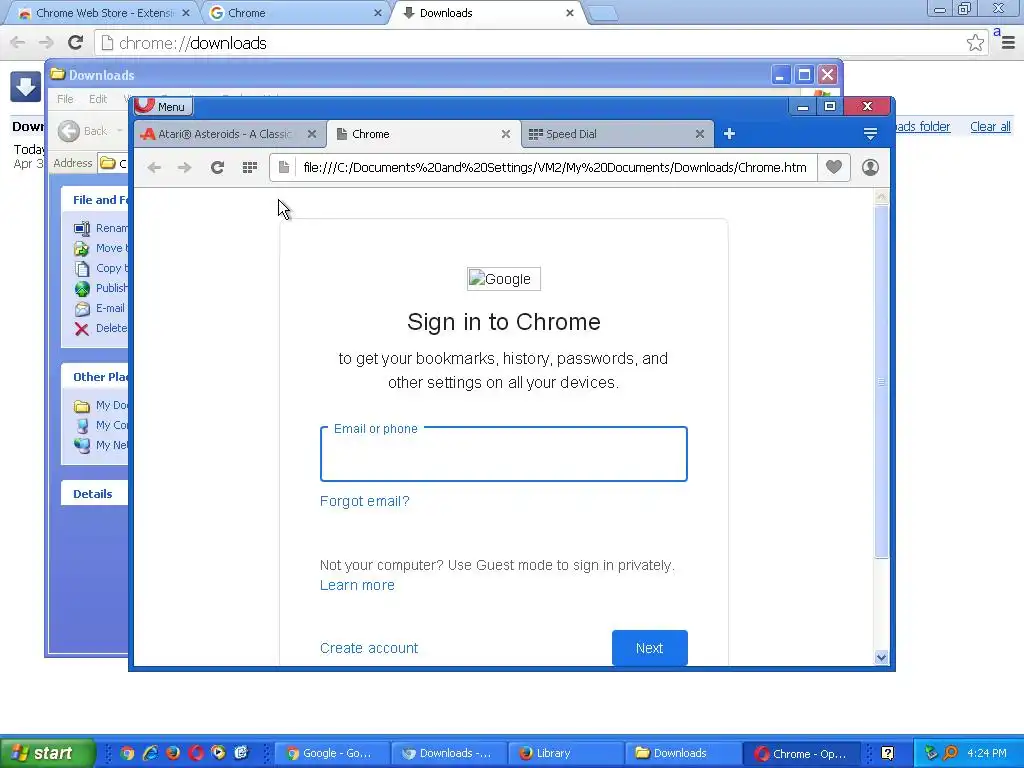
Task: Click the Rename task in Explorer sidebar
Action: click(101, 228)
